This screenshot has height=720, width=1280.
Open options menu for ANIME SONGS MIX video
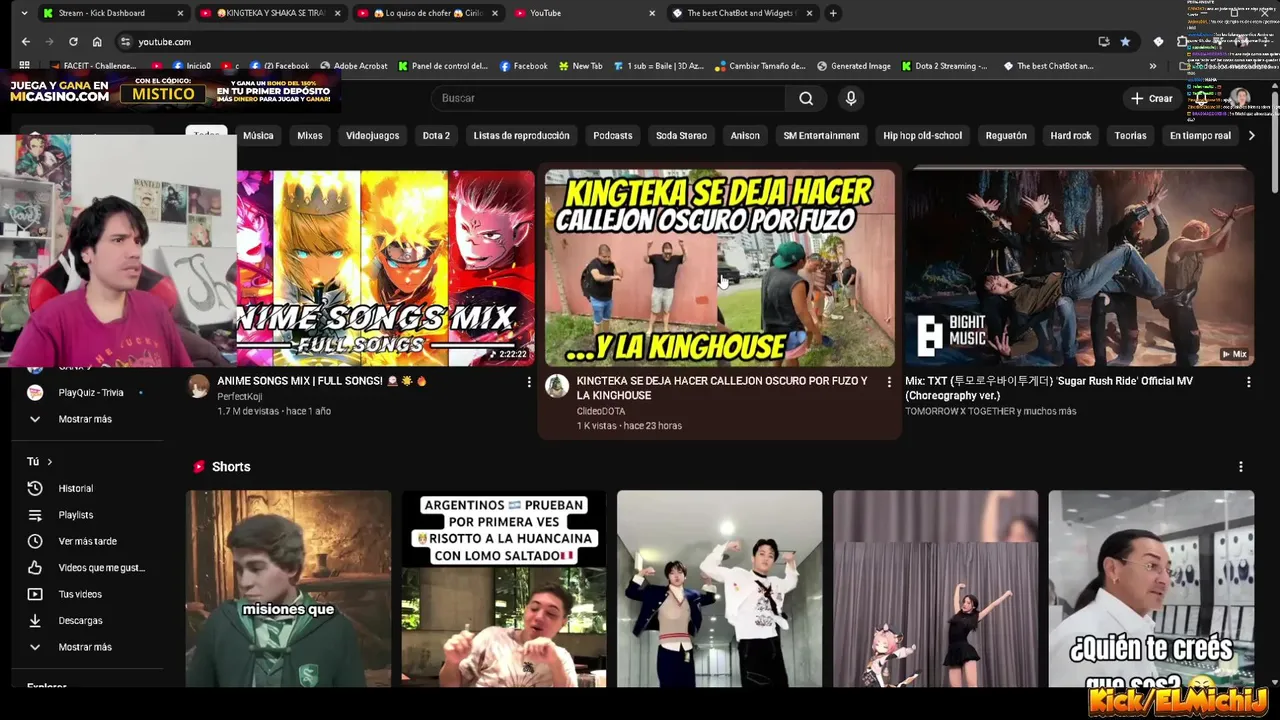[x=529, y=381]
